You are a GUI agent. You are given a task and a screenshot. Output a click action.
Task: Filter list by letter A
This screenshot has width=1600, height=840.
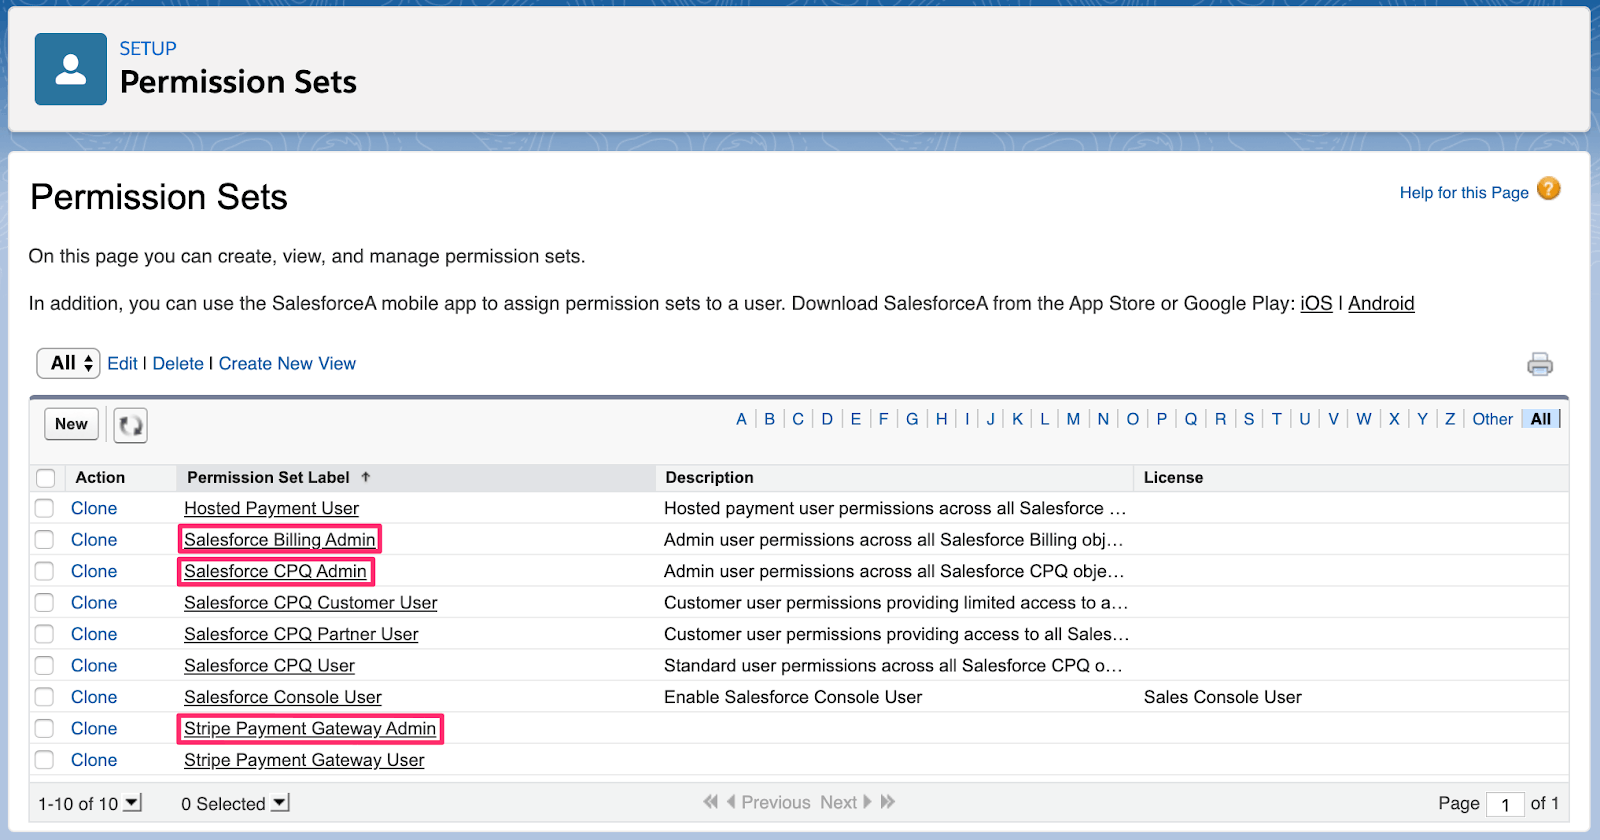(741, 419)
